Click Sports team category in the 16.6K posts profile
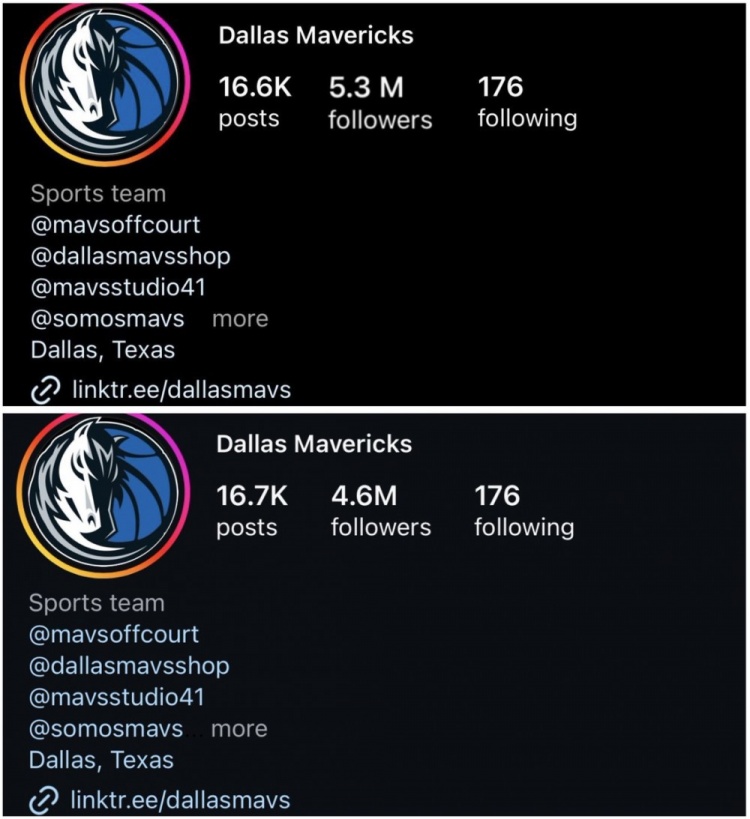750x819 pixels. tap(98, 194)
